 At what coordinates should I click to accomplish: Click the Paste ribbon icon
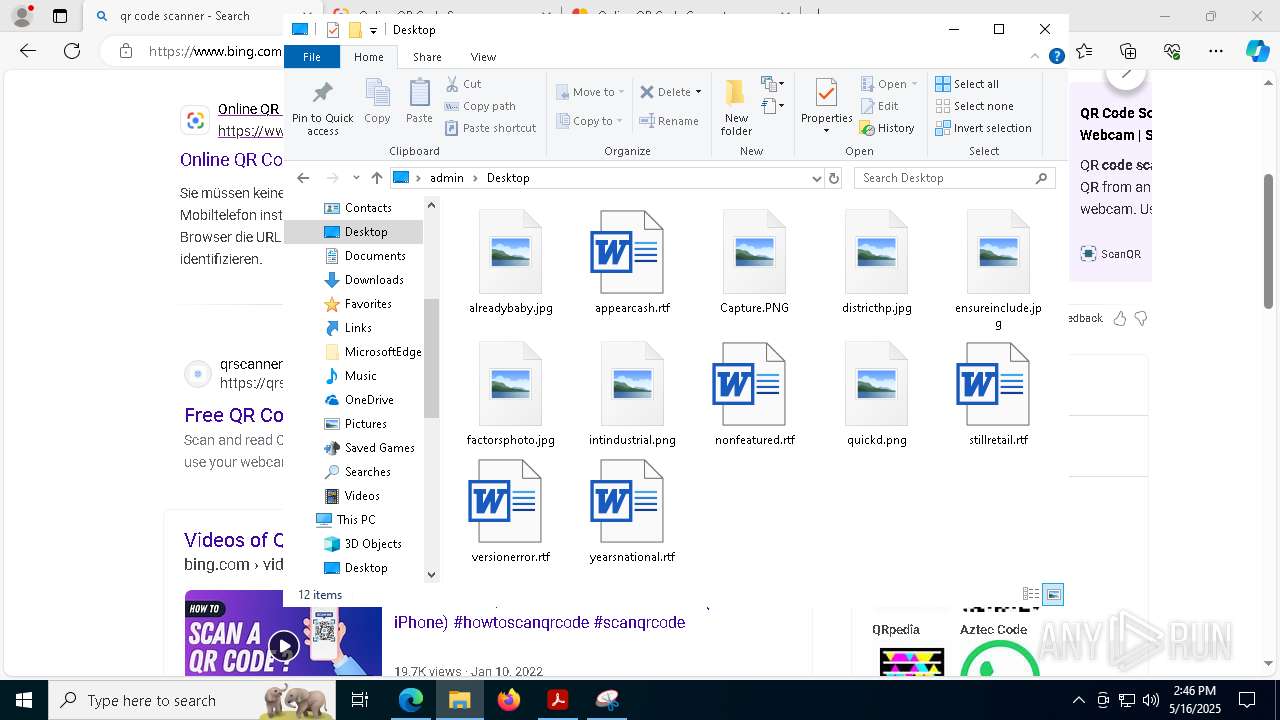419,102
